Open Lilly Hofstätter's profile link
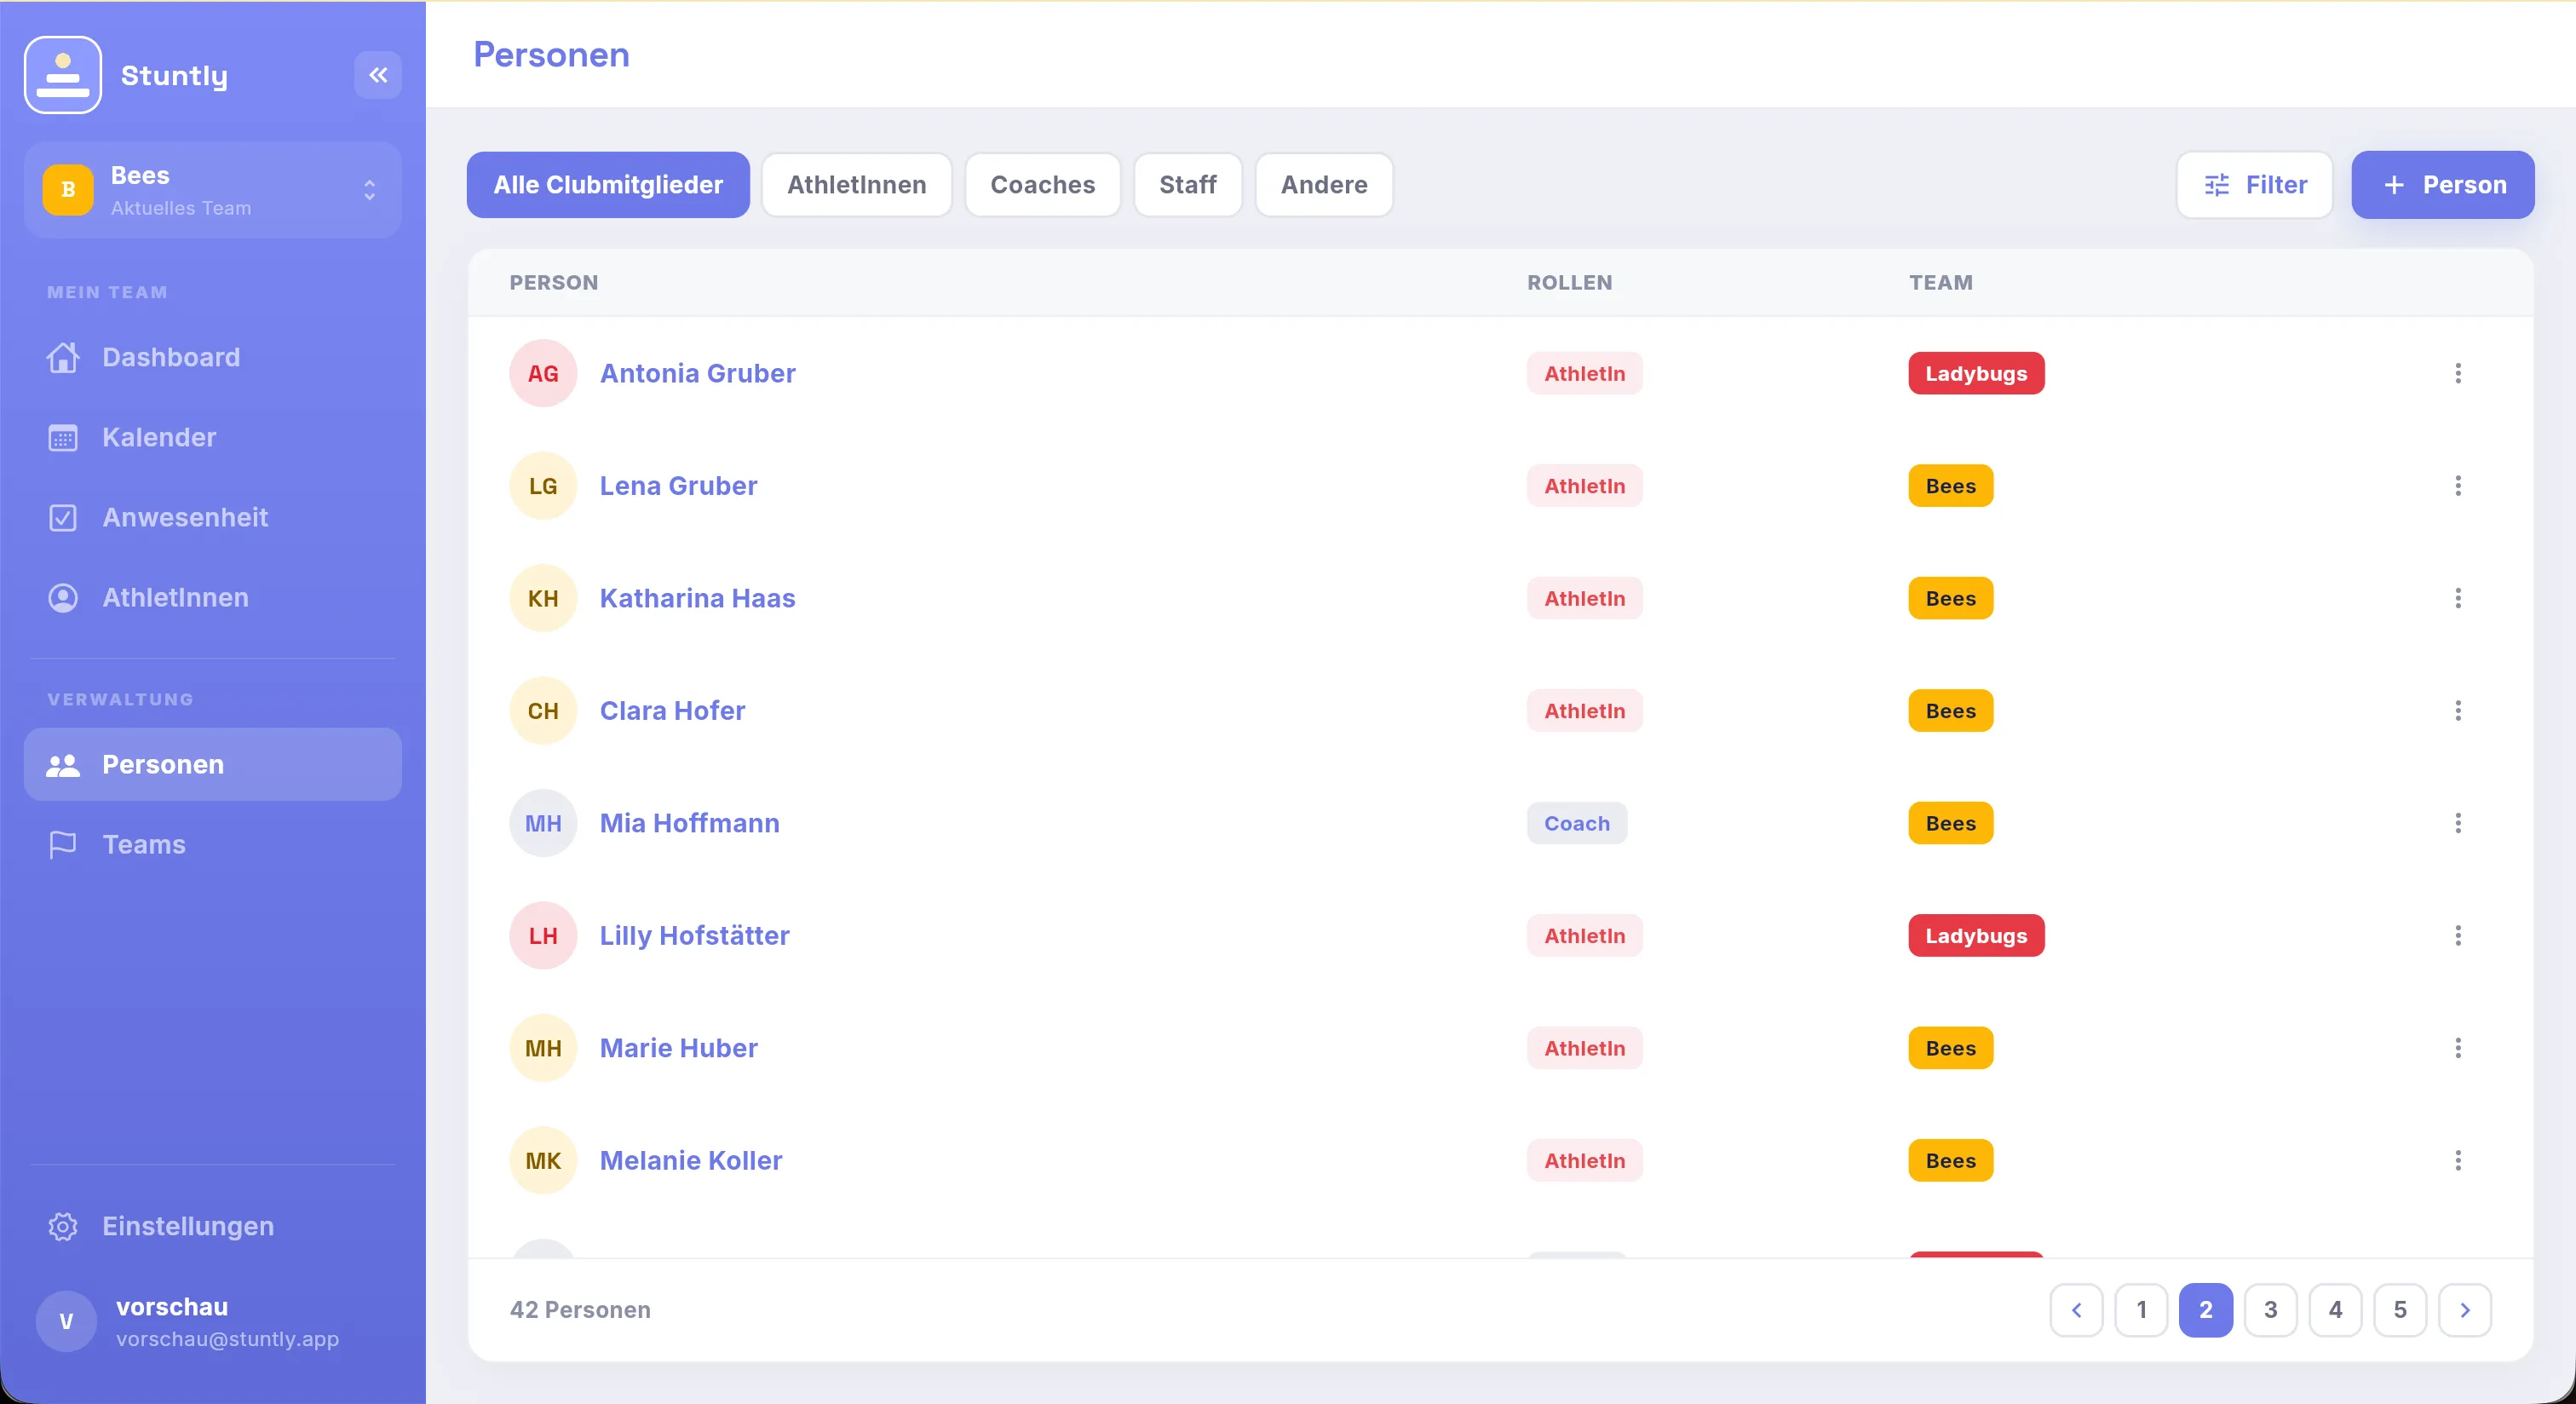 (x=695, y=936)
